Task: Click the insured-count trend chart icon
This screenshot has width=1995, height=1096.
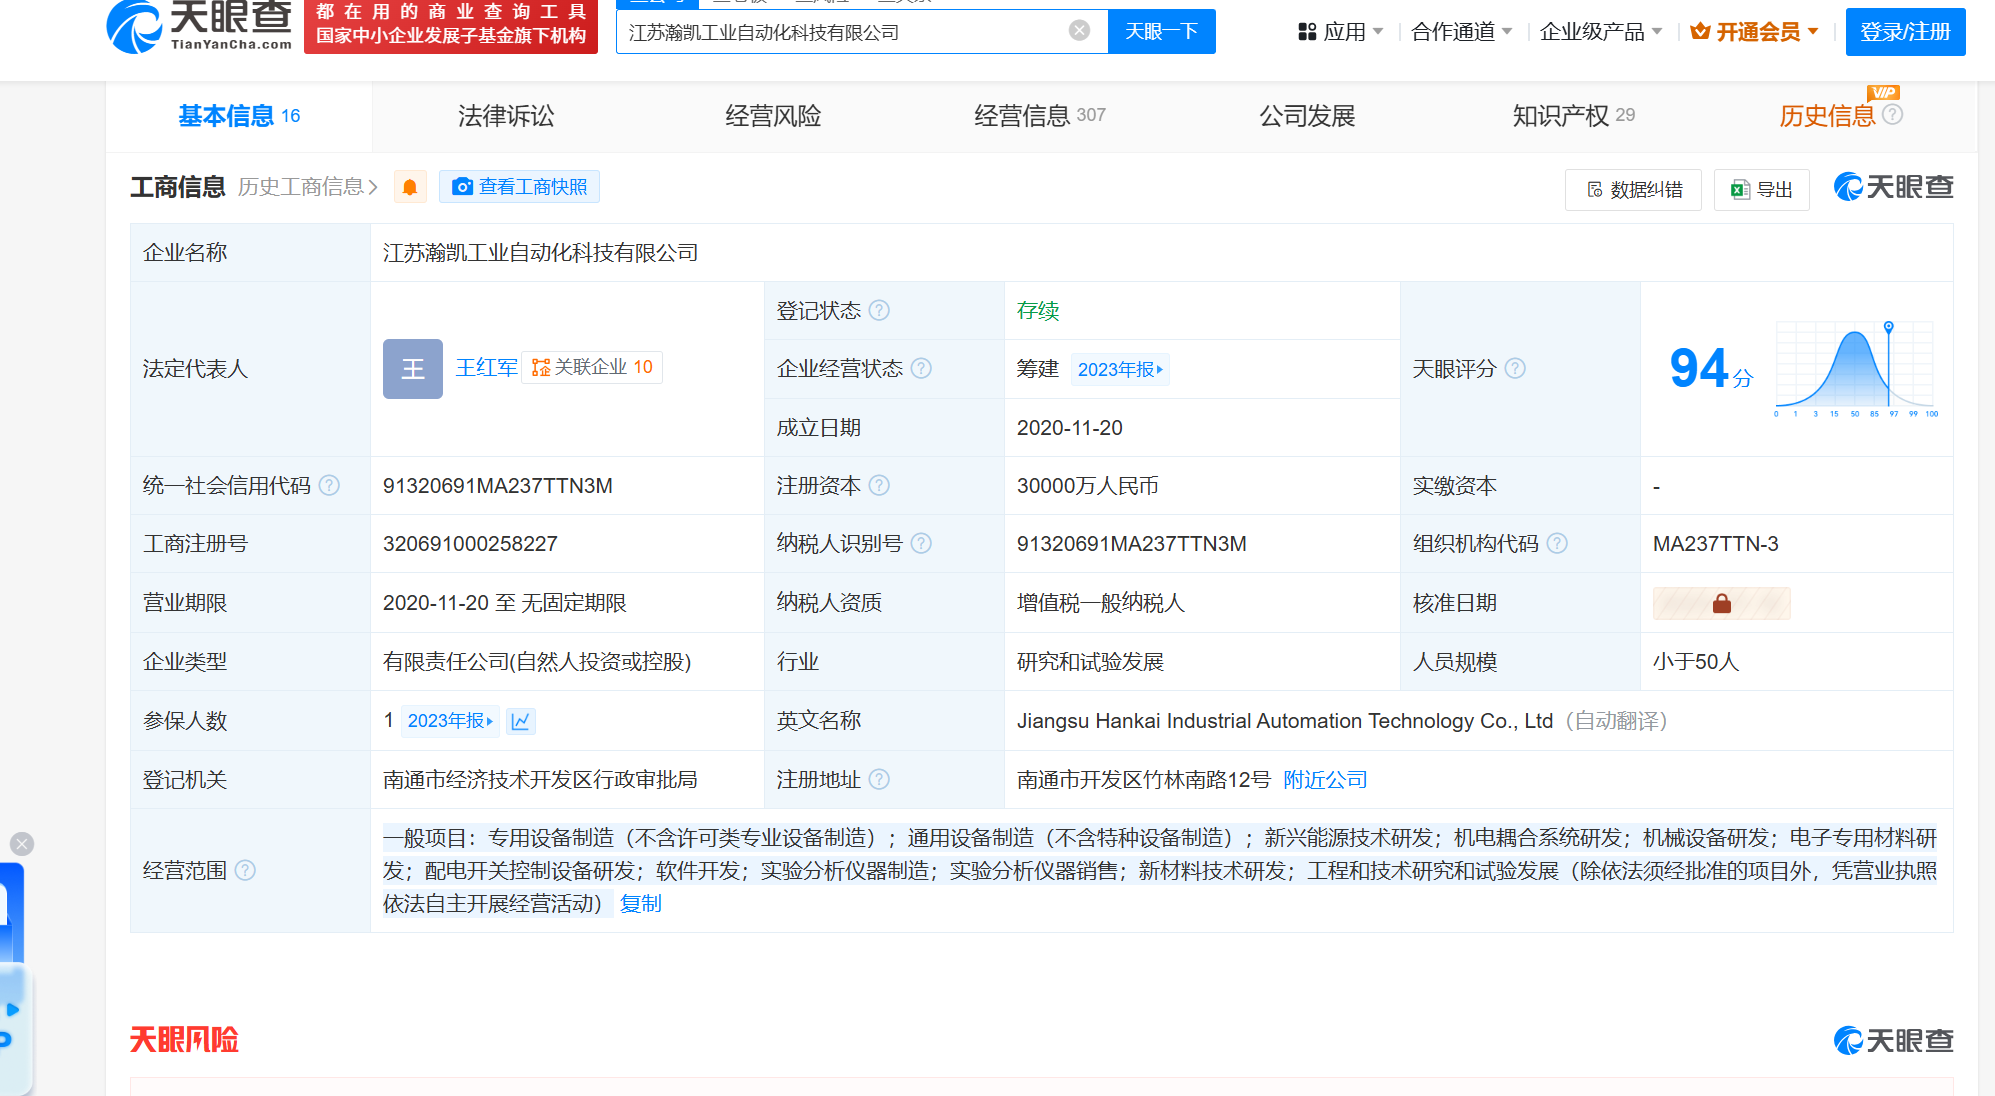Action: click(521, 721)
